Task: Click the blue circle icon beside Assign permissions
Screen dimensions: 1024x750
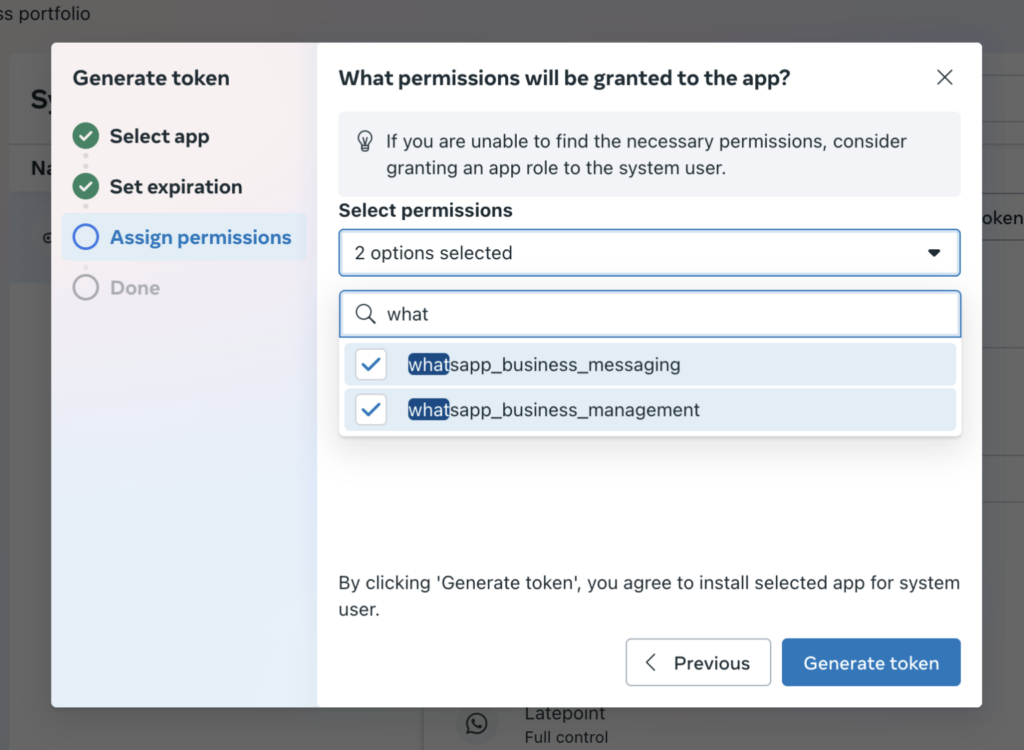Action: (x=85, y=237)
